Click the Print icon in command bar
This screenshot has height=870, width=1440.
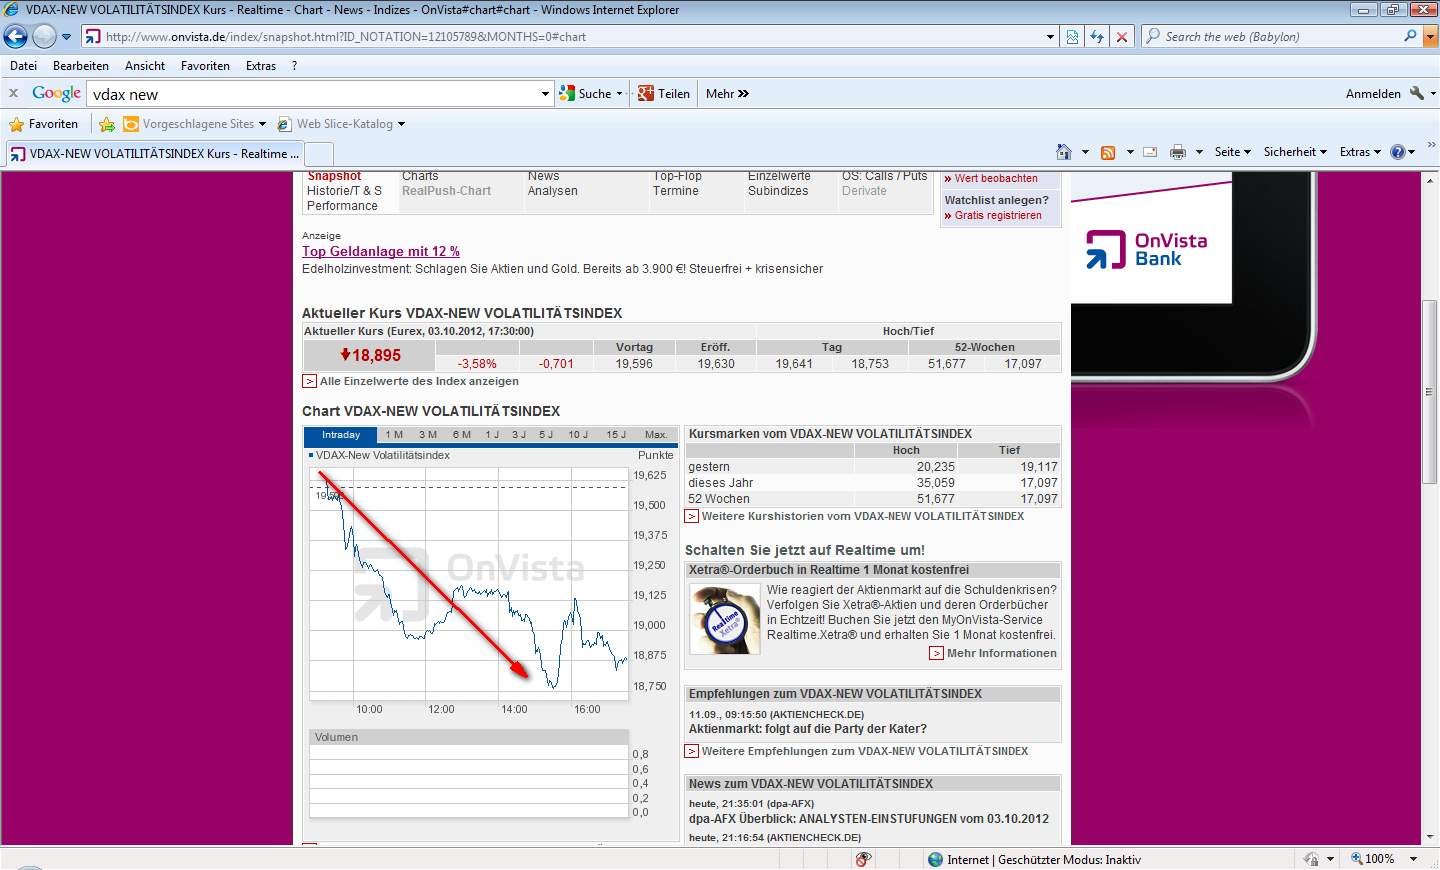[x=1178, y=152]
